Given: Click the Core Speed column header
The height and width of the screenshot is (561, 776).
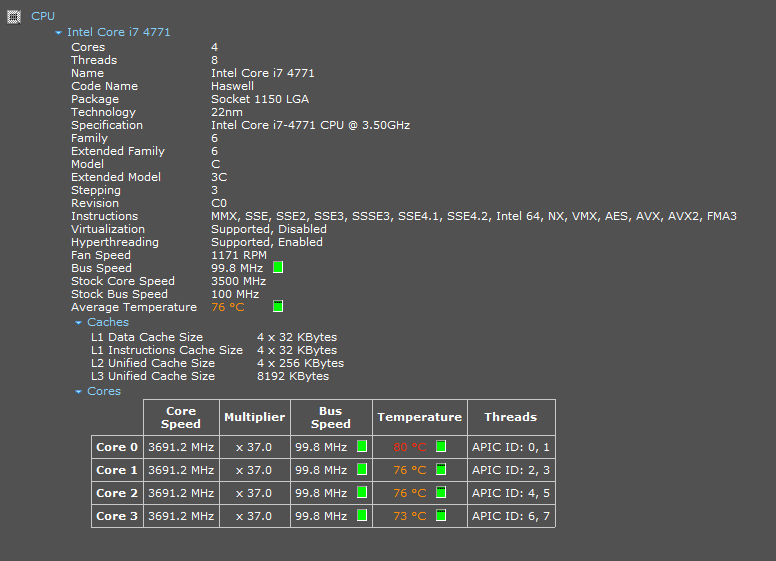Looking at the screenshot, I should 181,418.
